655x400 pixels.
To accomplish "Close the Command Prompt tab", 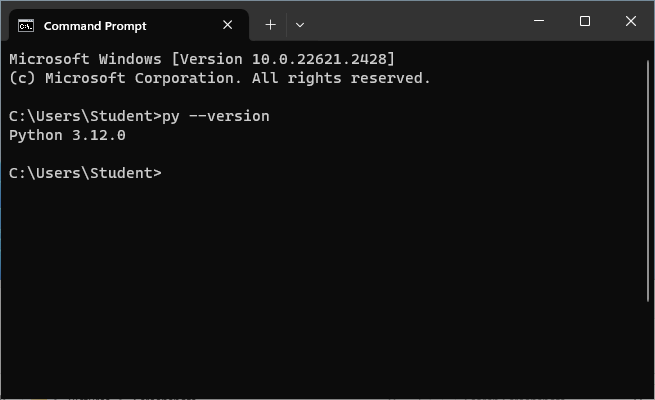I will pyautogui.click(x=229, y=25).
